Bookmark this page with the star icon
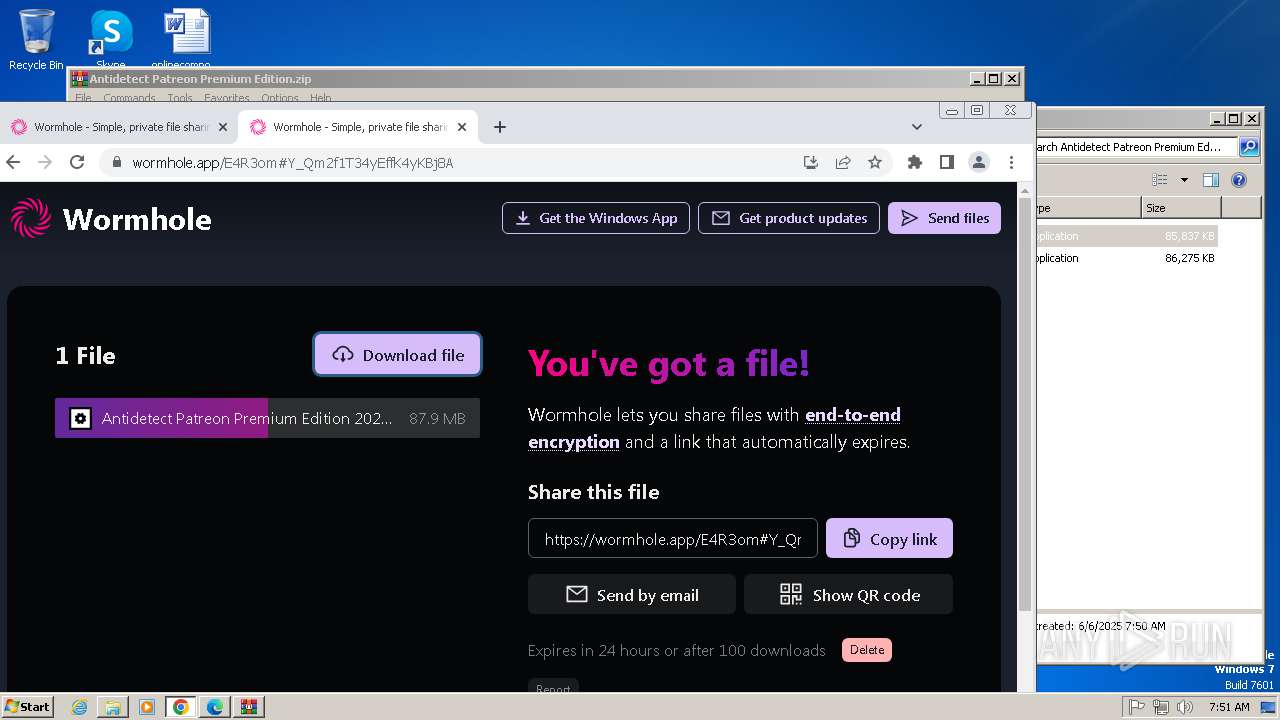Screen dimensions: 1280x720 [x=875, y=162]
